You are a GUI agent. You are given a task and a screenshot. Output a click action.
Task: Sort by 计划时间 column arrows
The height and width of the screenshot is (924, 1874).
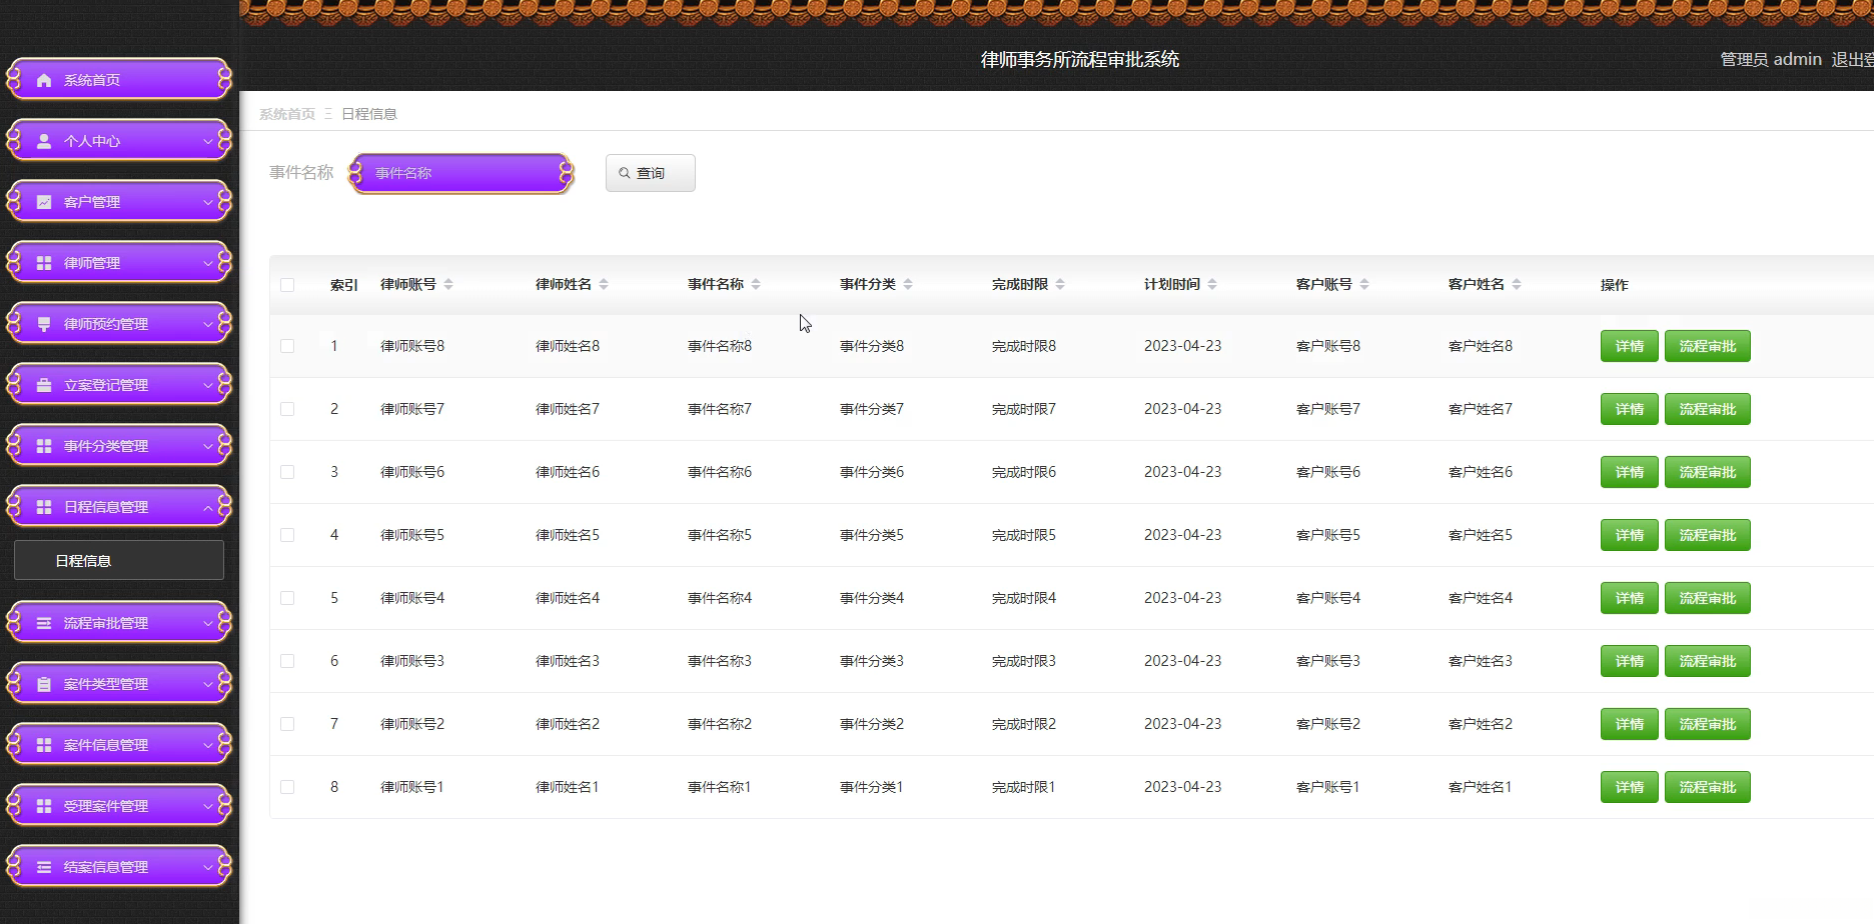point(1211,285)
